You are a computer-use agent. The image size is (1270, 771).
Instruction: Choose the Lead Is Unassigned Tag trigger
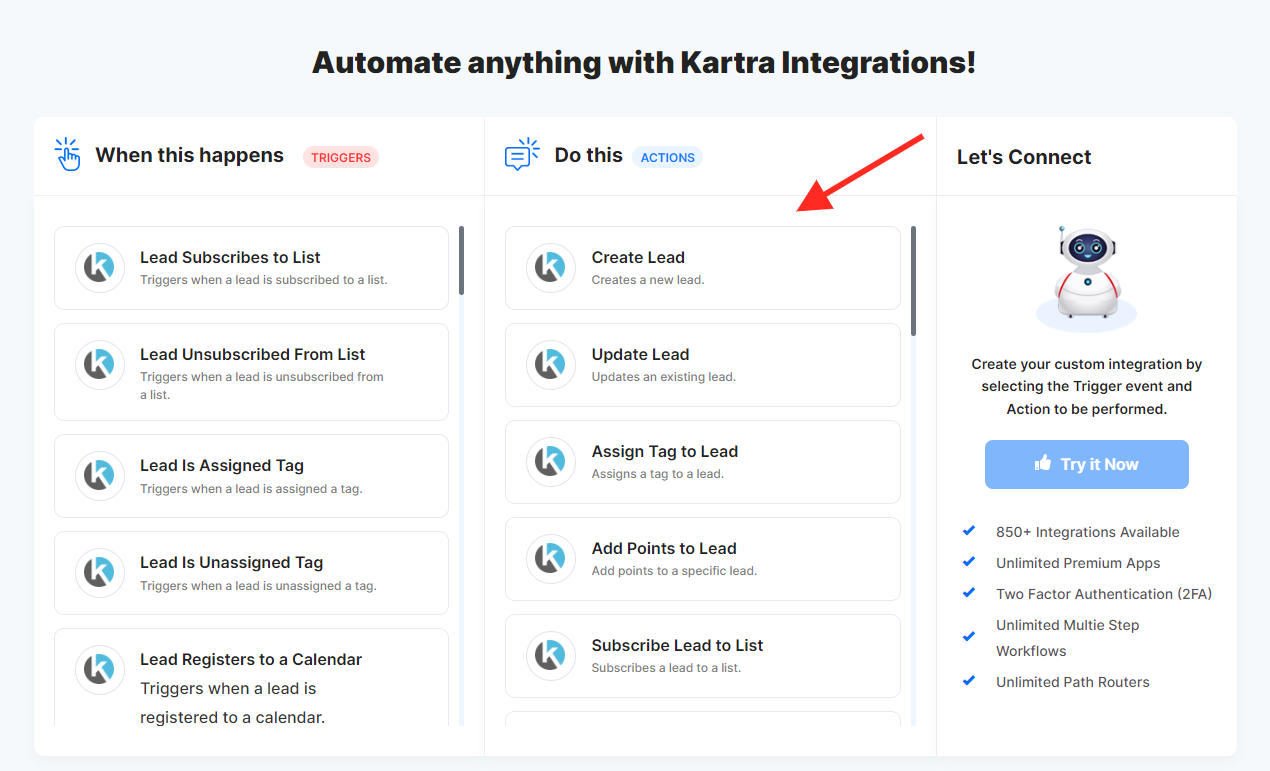coord(251,573)
